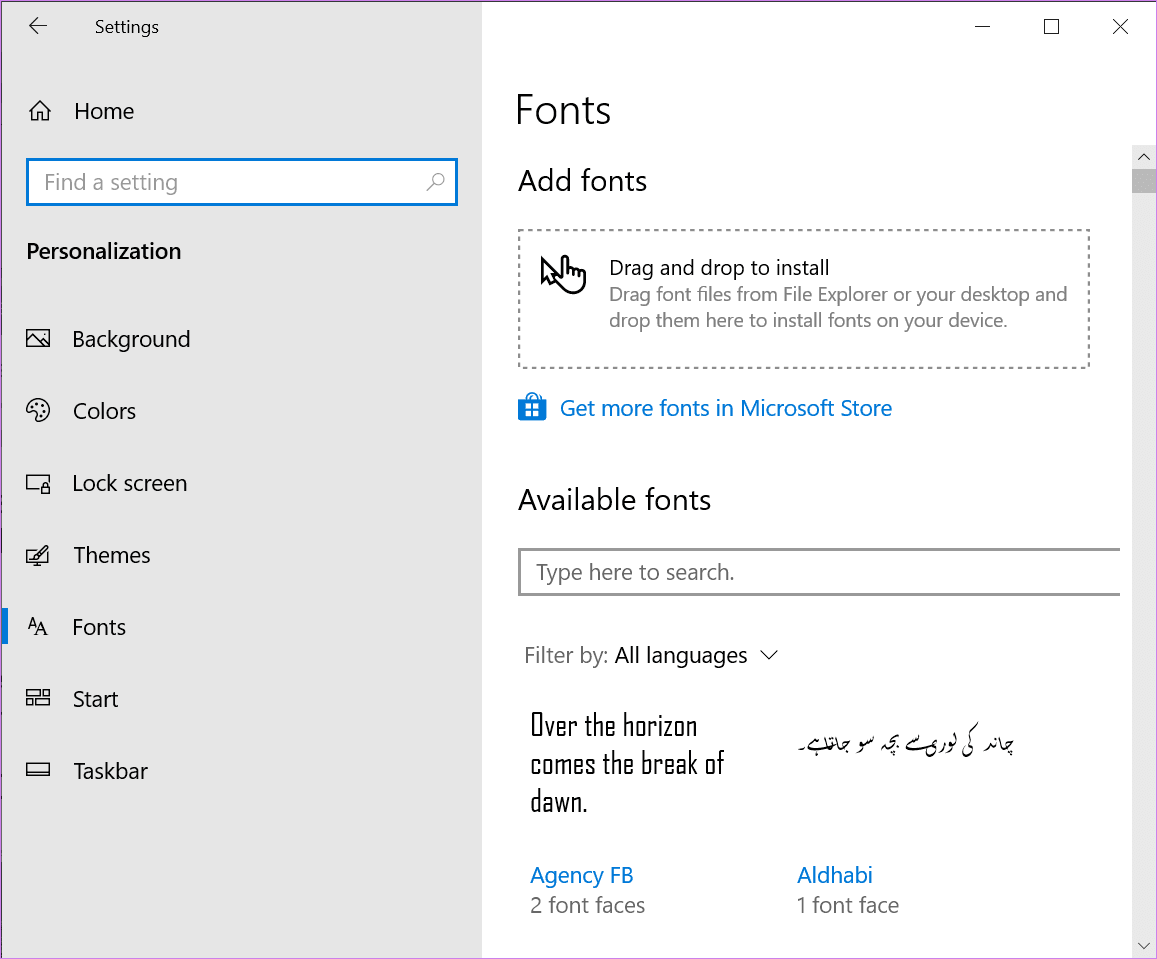Click Get more fonts in Microsoft Store link
This screenshot has width=1157, height=959.
click(726, 408)
